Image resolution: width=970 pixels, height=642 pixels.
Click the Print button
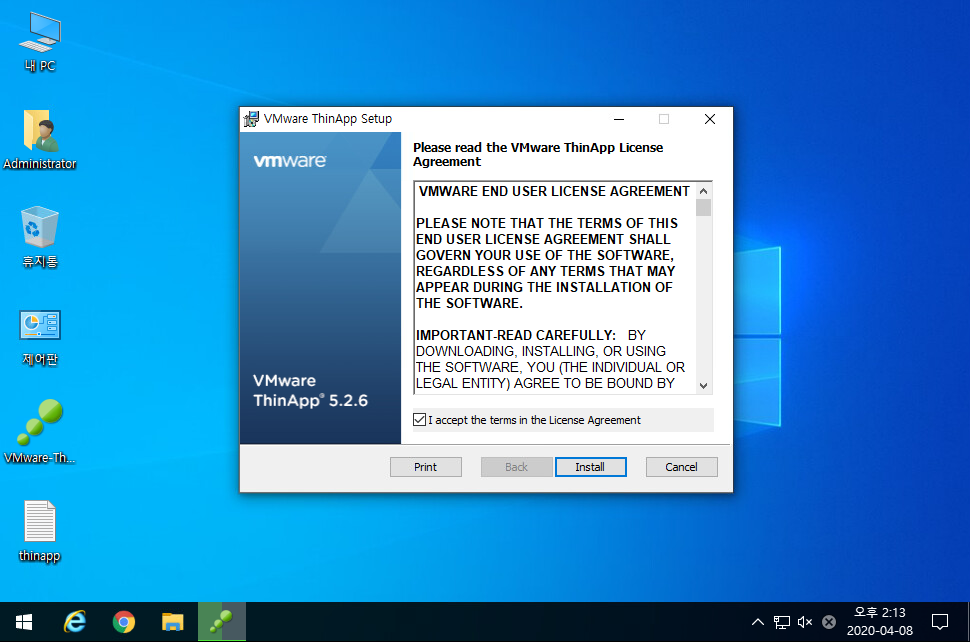tap(426, 467)
